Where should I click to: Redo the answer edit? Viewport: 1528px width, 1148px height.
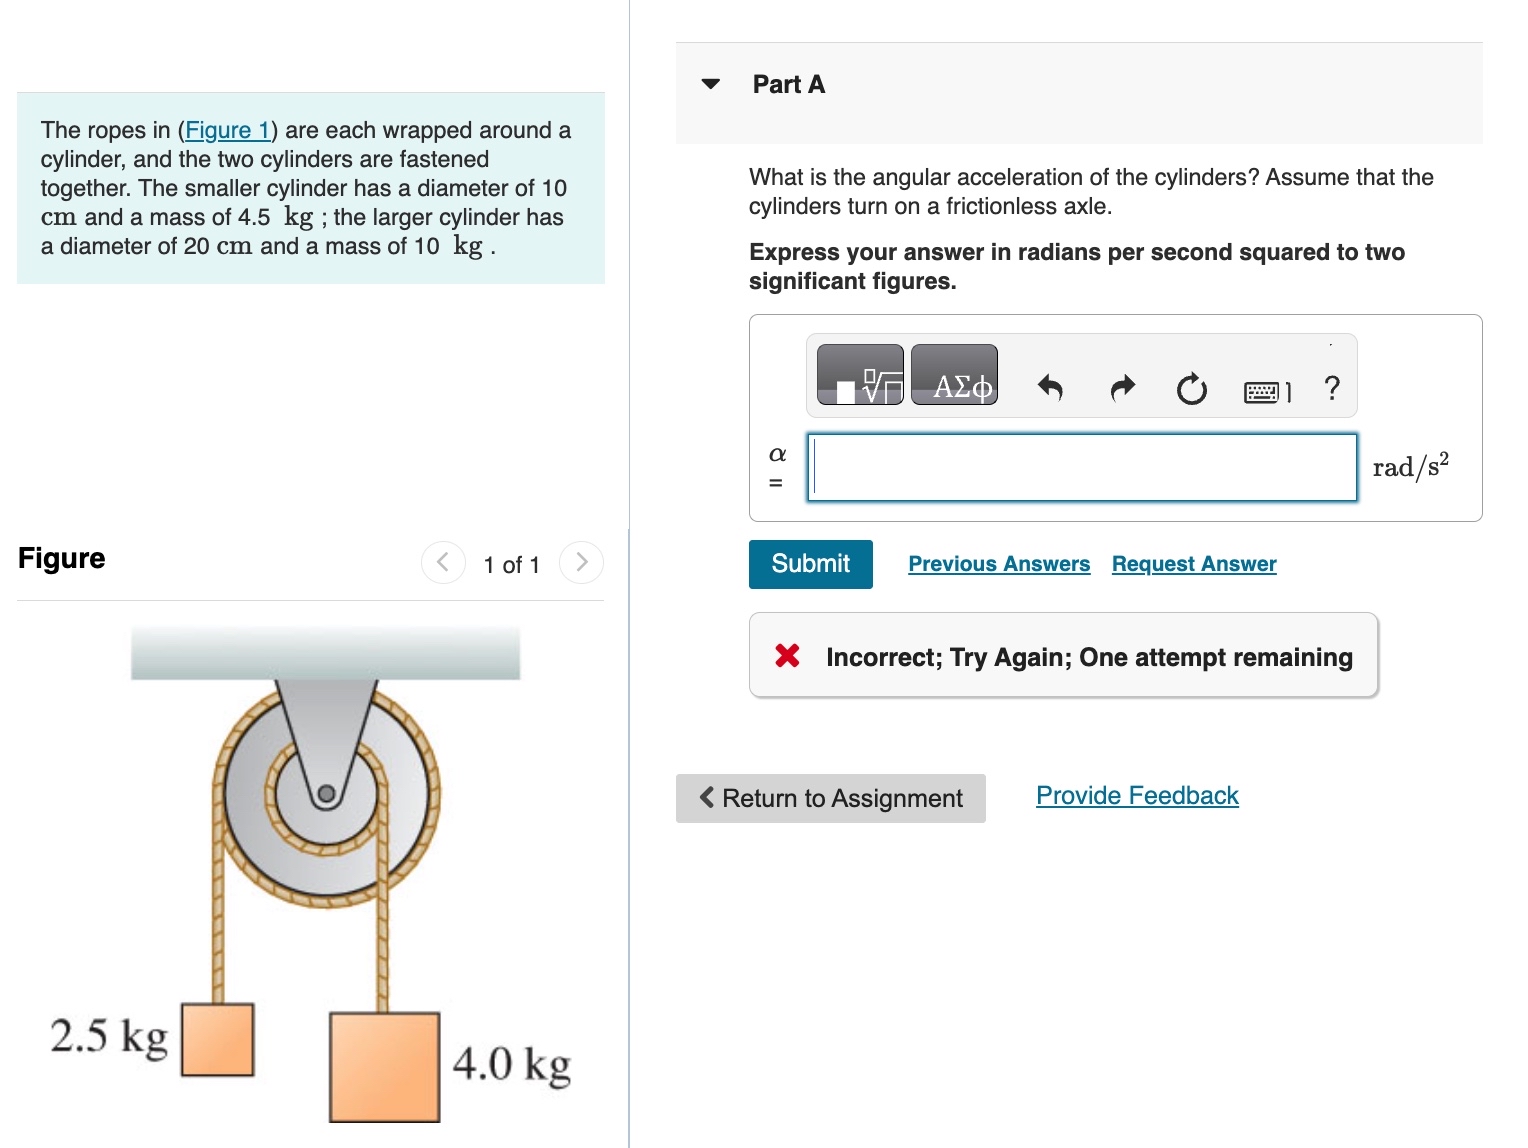coord(1120,389)
